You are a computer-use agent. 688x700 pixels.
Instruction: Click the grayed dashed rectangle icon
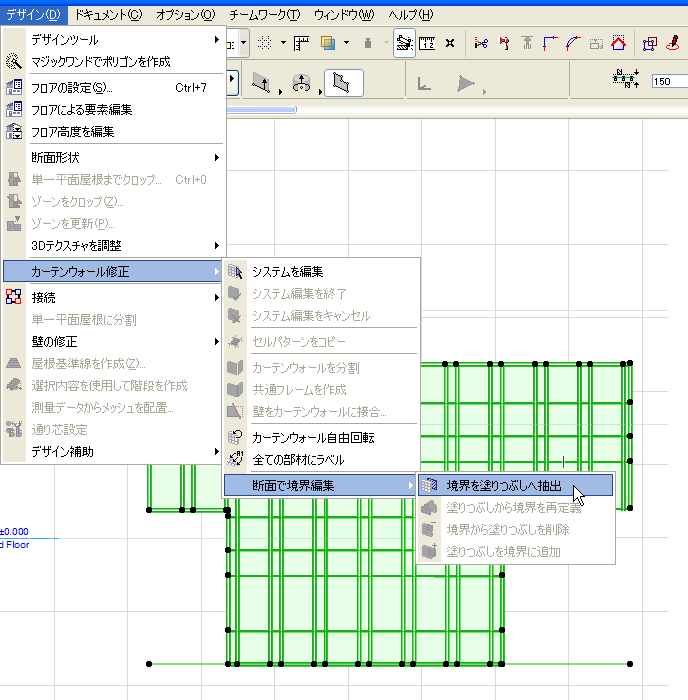tap(596, 43)
